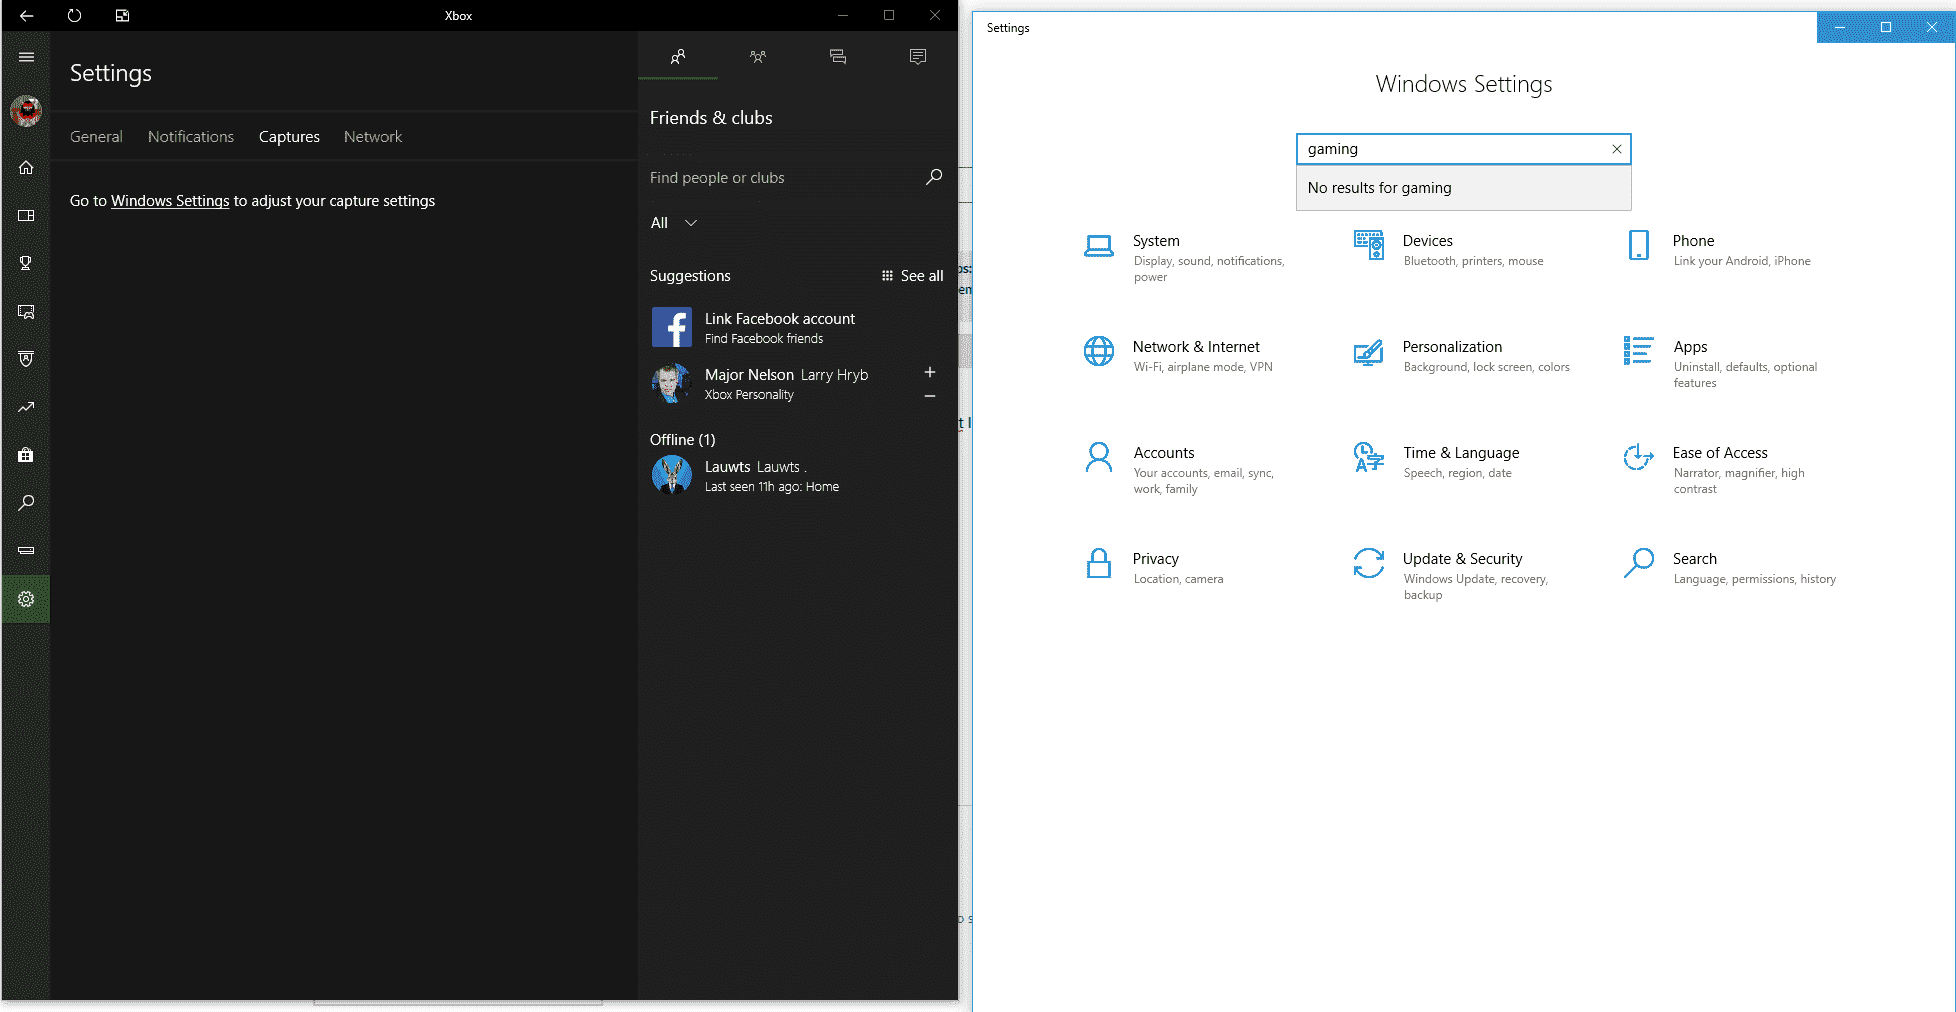Select the Messages panel icon
This screenshot has width=1956, height=1012.
(838, 57)
